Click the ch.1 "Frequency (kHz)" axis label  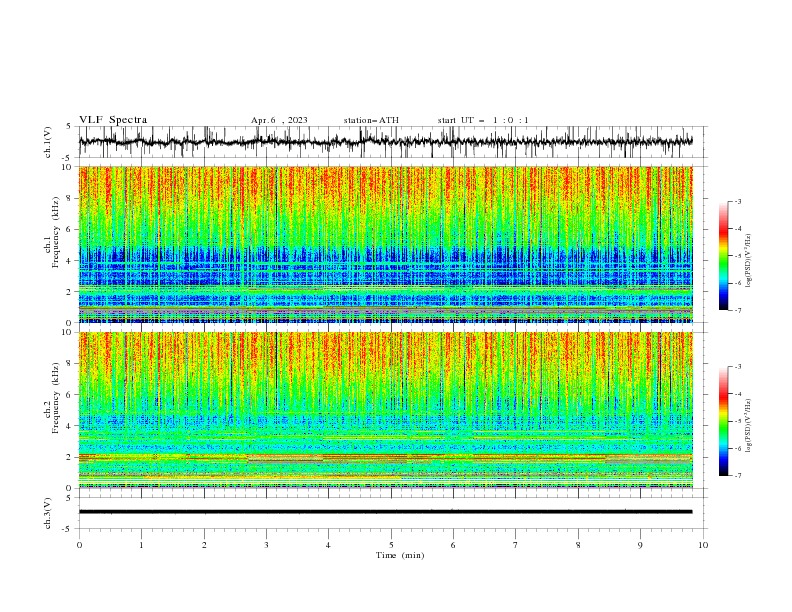[55, 232]
